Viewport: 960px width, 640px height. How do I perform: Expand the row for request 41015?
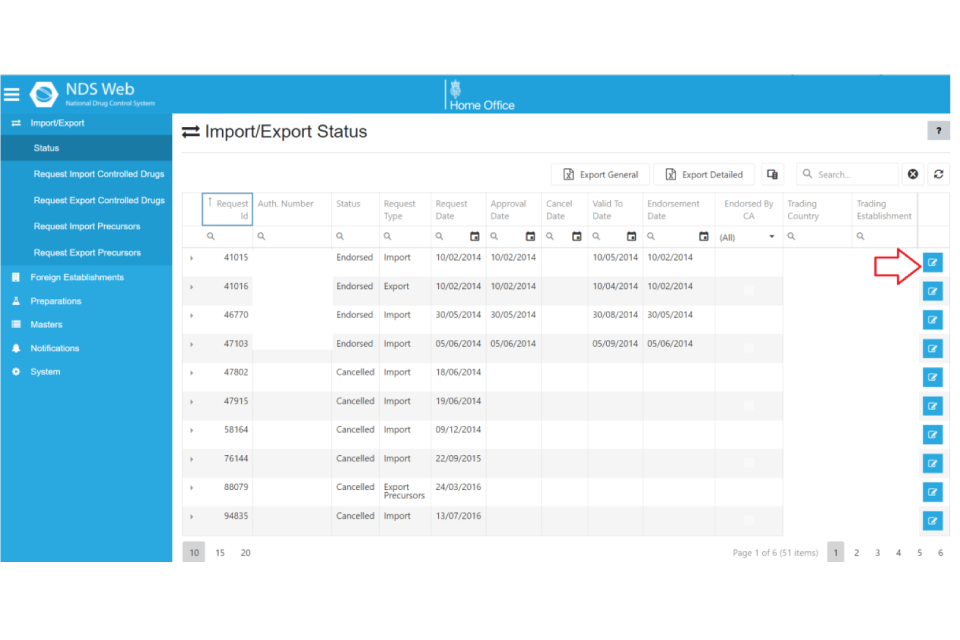pyautogui.click(x=191, y=258)
